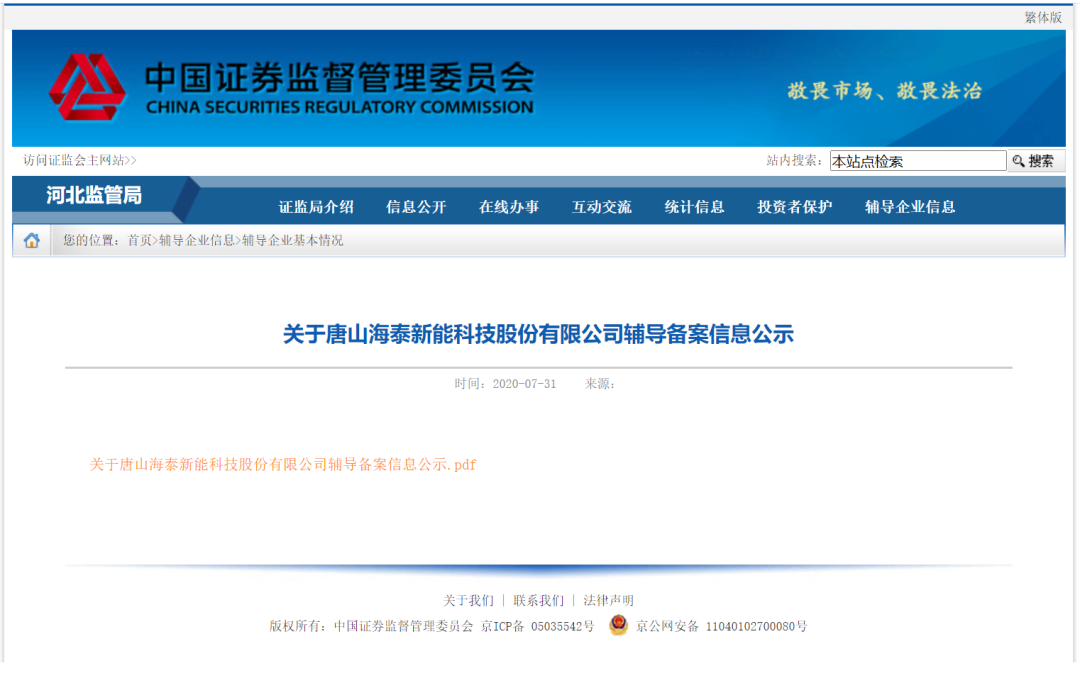The image size is (1080, 678).
Task: Open 关于我们 footer link
Action: tap(468, 601)
